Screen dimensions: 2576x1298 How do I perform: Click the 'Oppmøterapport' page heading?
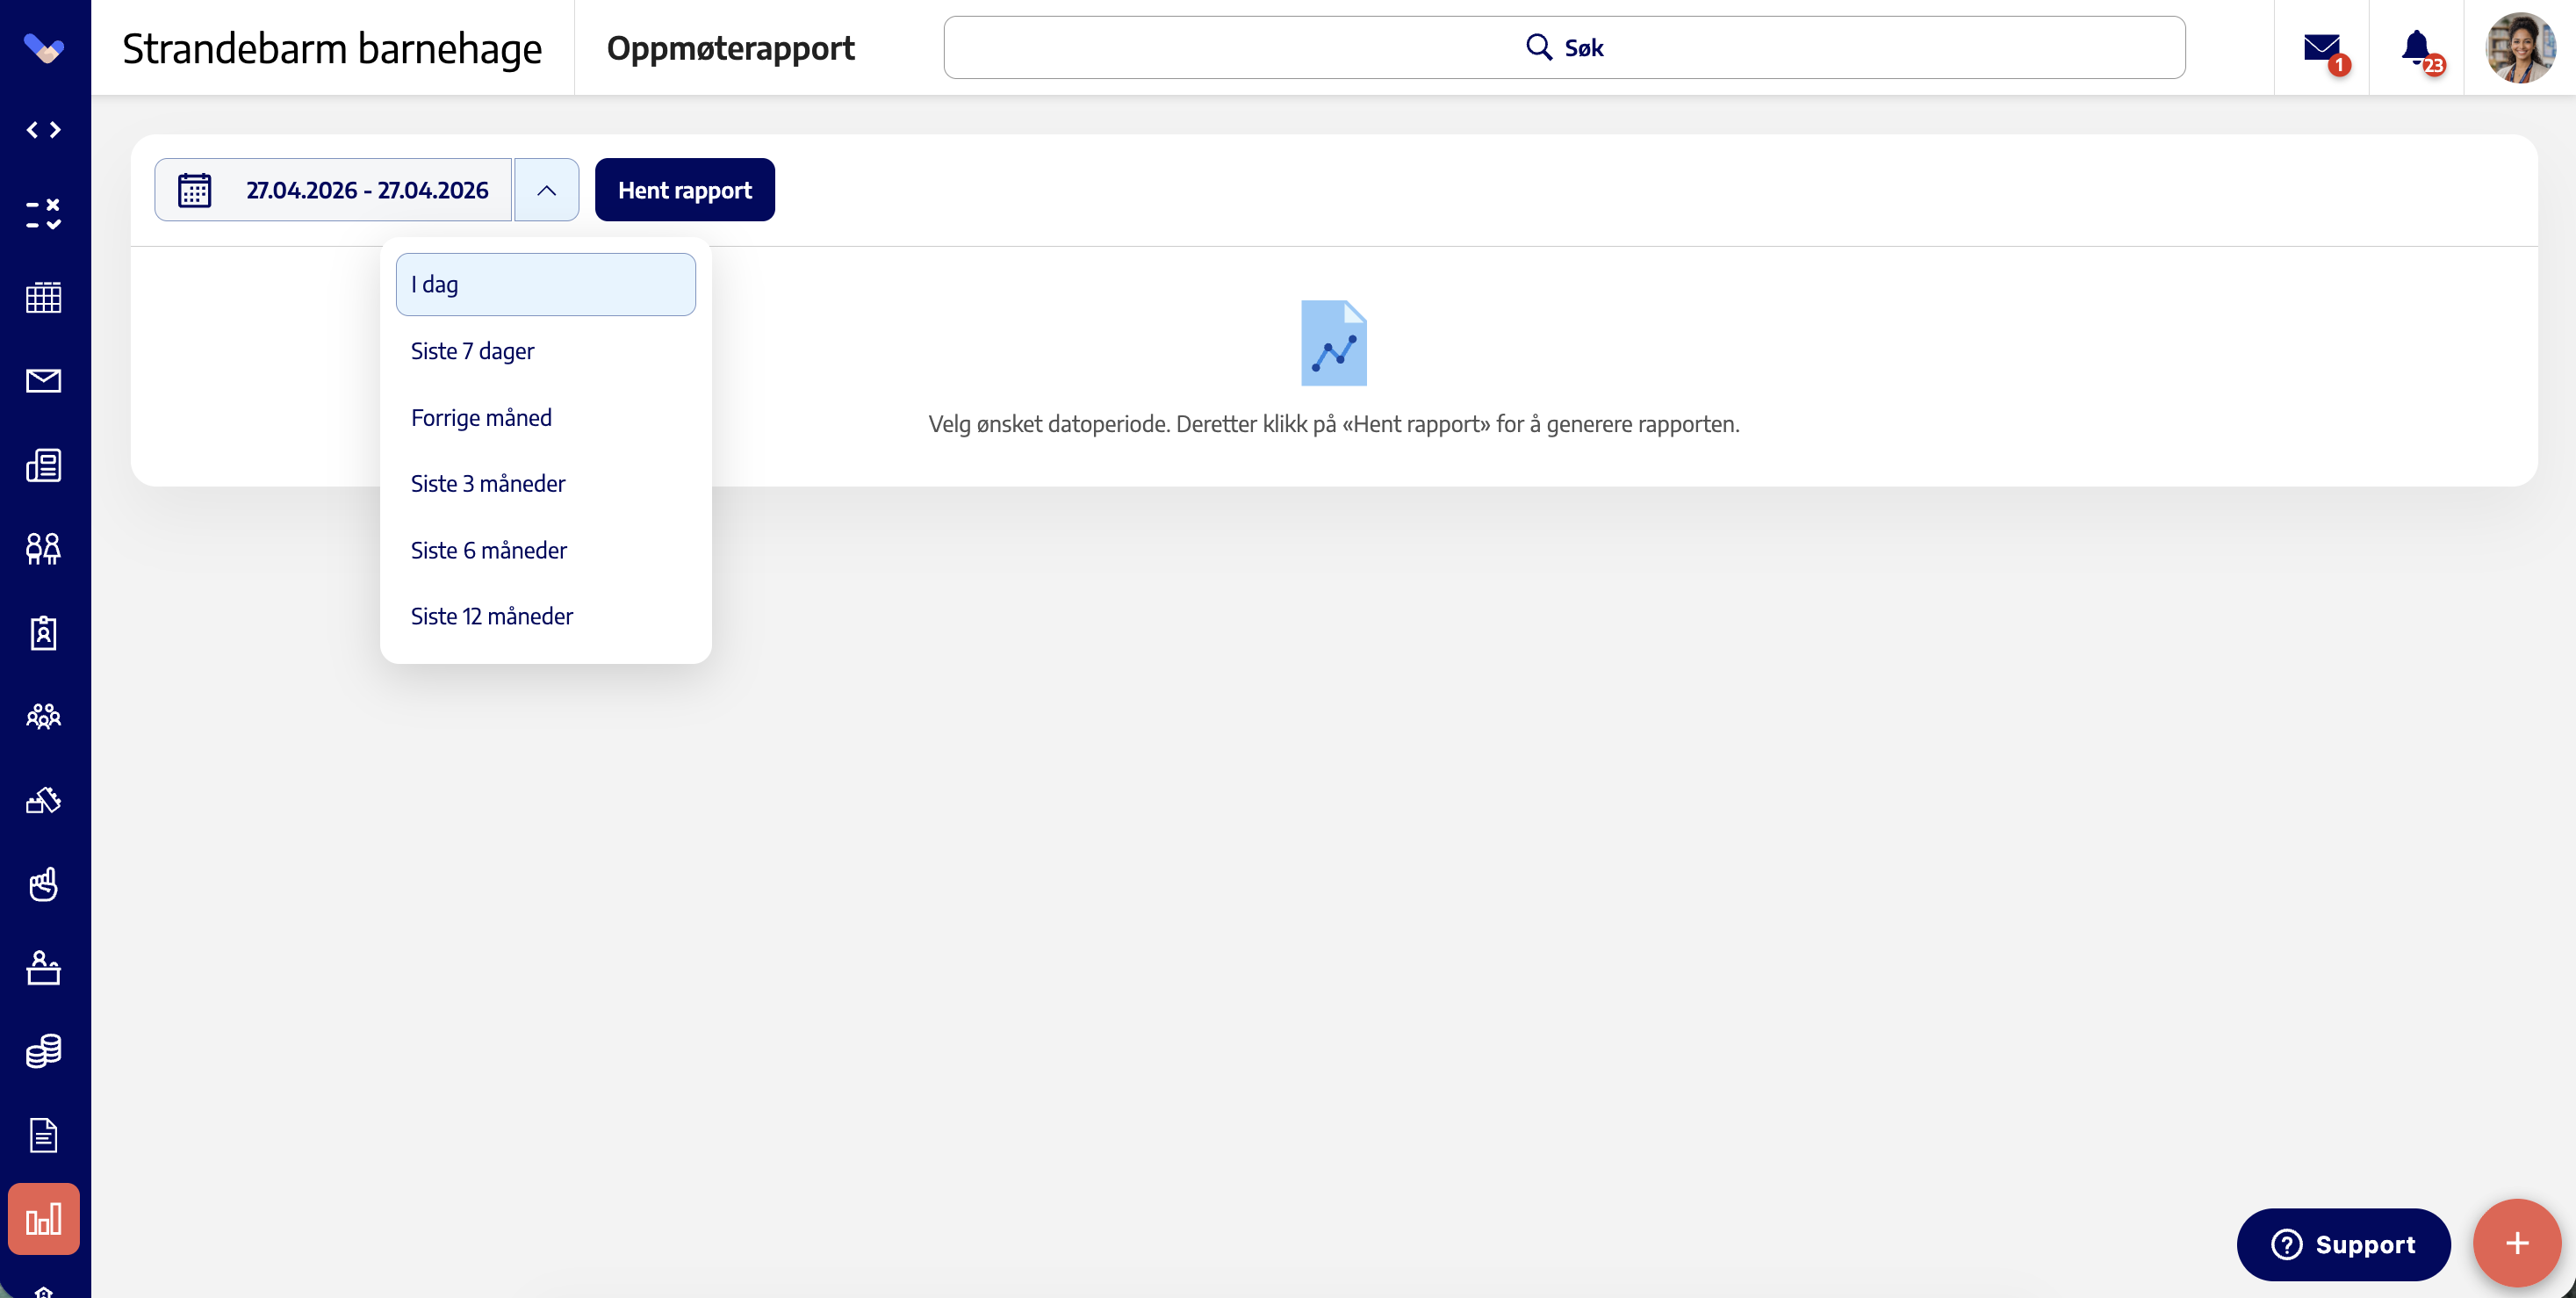pyautogui.click(x=730, y=48)
